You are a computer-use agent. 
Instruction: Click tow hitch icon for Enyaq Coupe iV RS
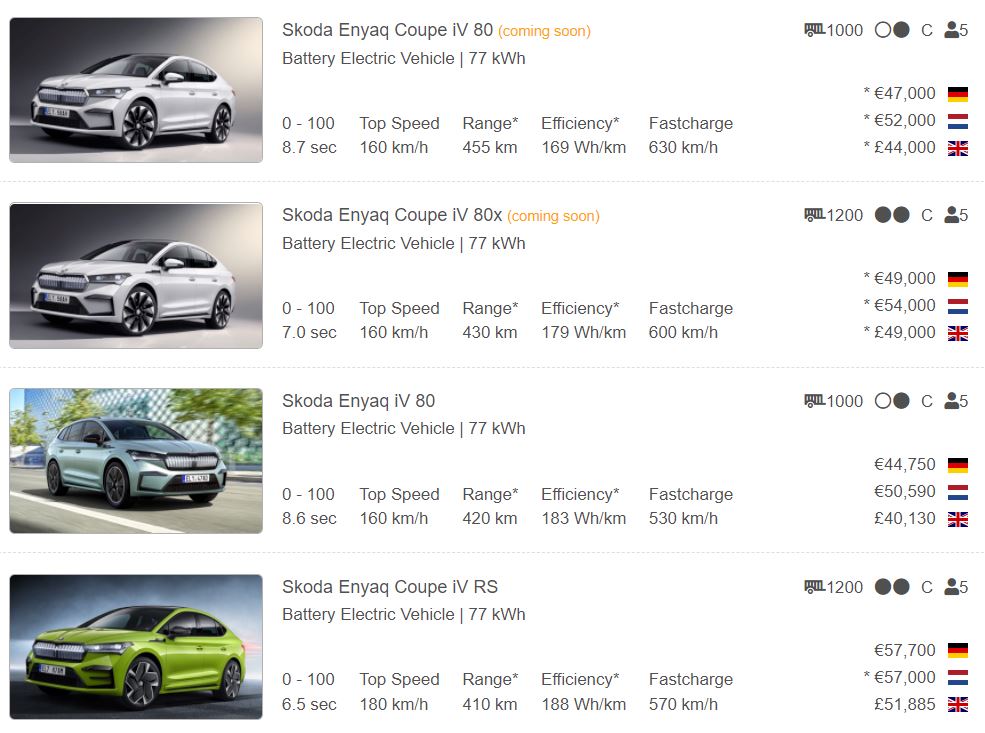[x=814, y=587]
